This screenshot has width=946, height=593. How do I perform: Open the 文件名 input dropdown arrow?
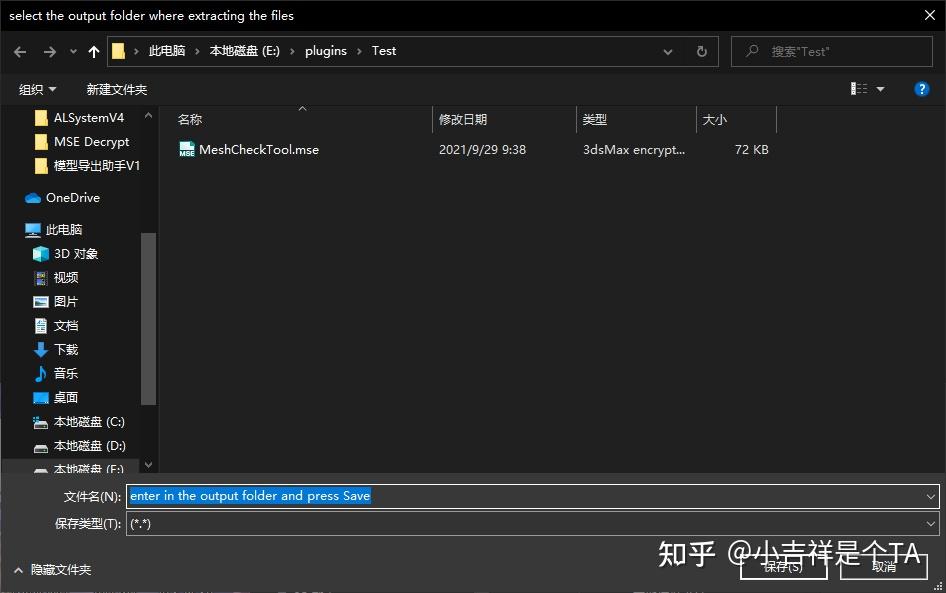click(x=929, y=496)
